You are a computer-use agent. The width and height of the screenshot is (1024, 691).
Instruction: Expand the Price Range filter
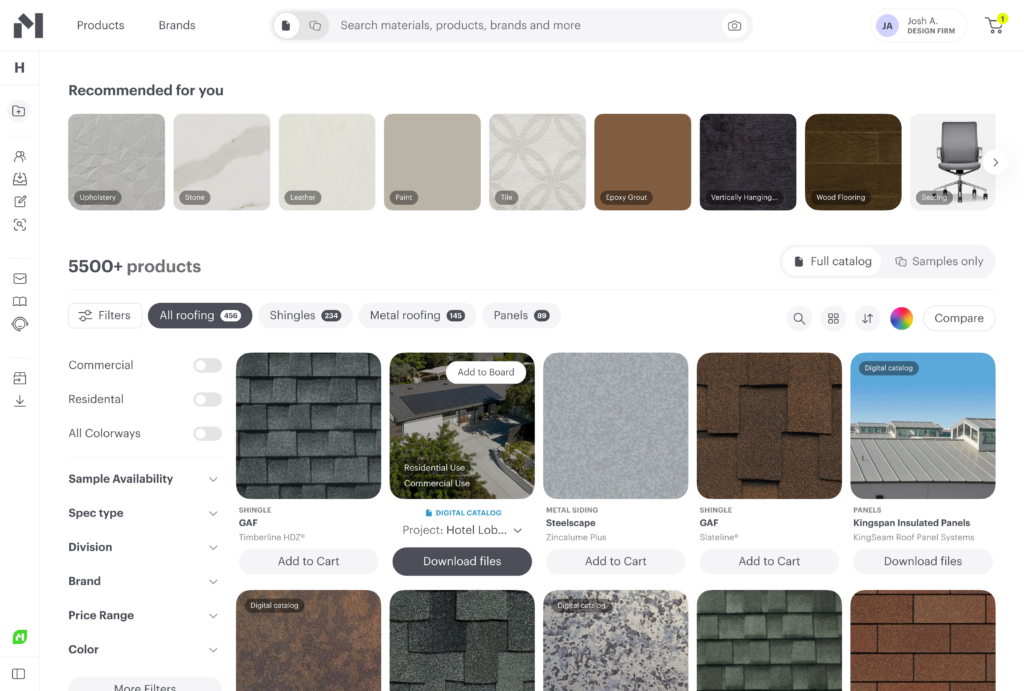click(x=144, y=615)
